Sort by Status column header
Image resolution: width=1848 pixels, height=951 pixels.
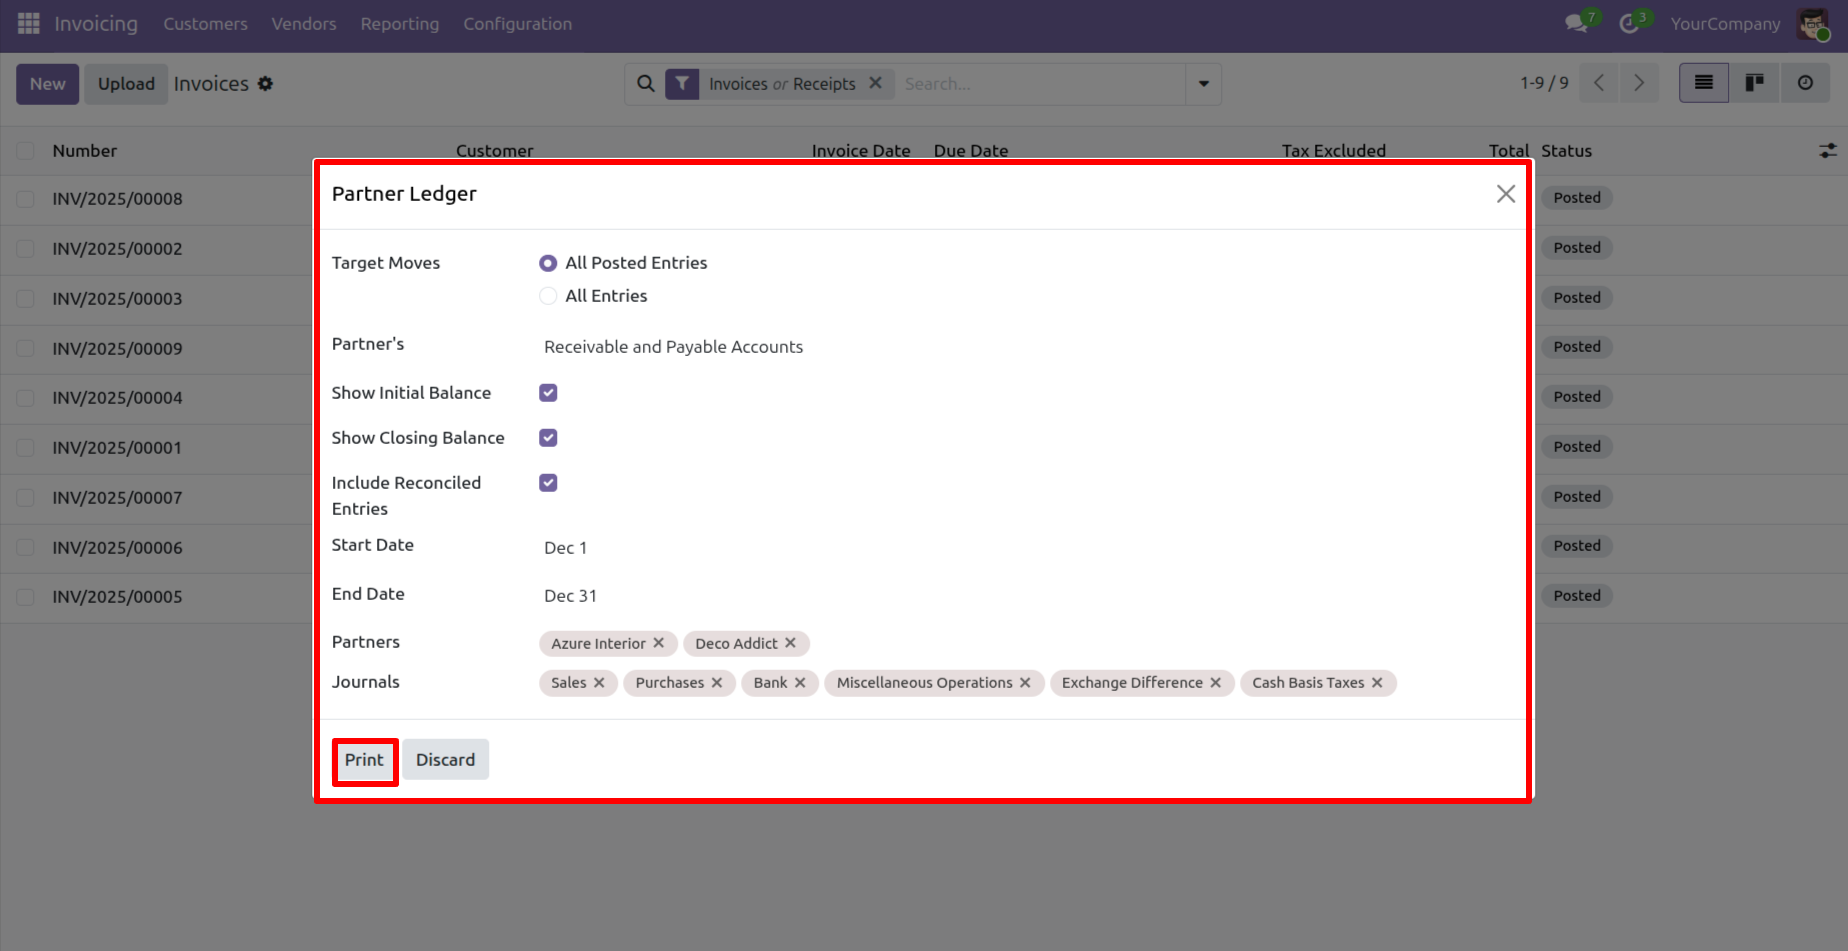[1566, 151]
